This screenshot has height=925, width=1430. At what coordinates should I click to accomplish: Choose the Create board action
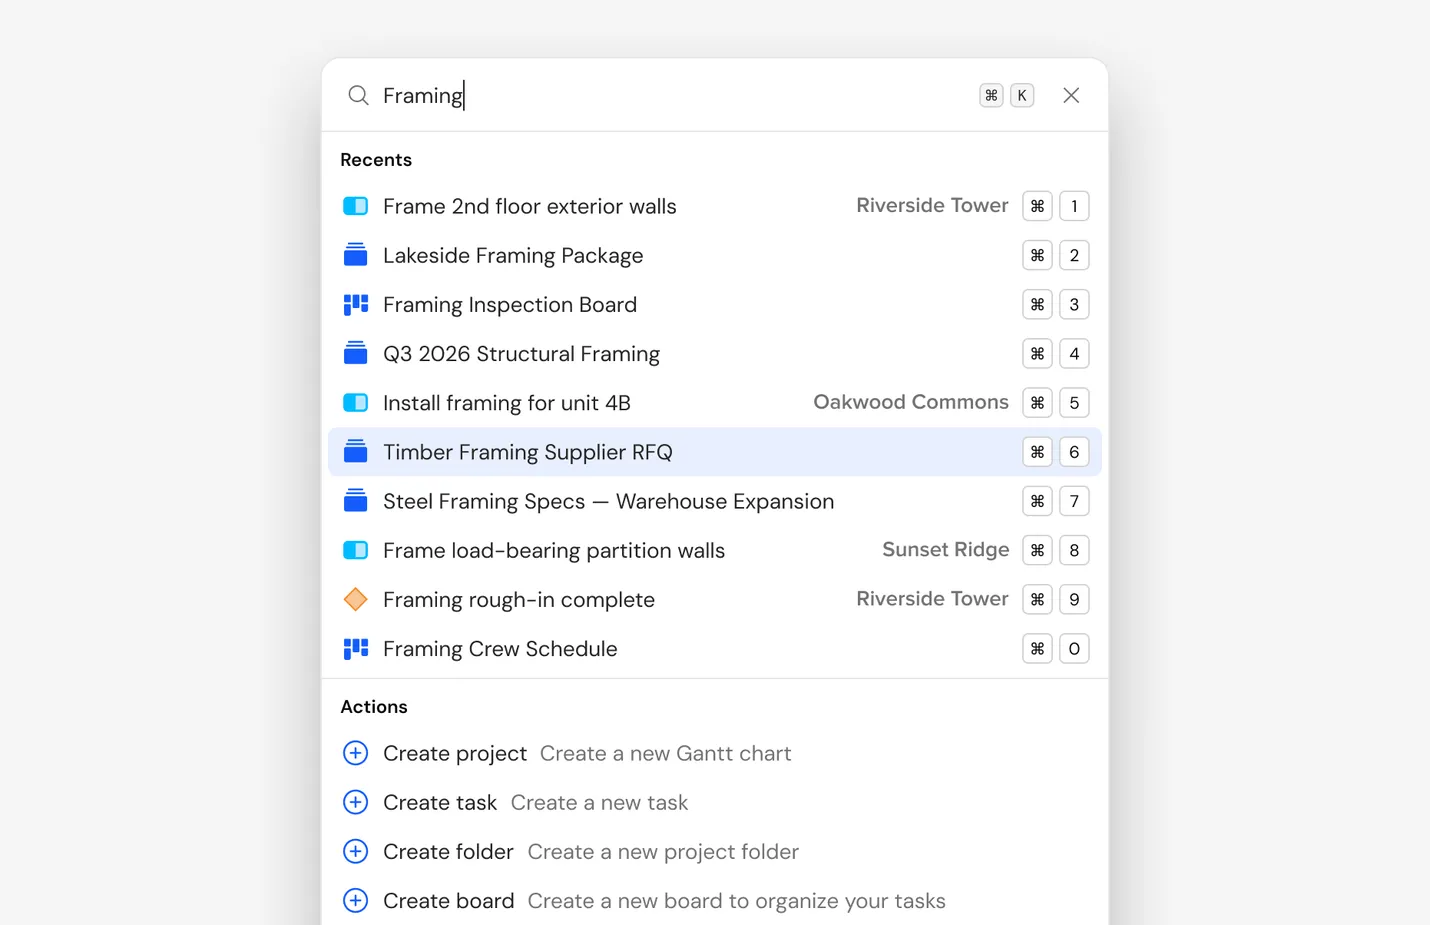click(x=715, y=900)
